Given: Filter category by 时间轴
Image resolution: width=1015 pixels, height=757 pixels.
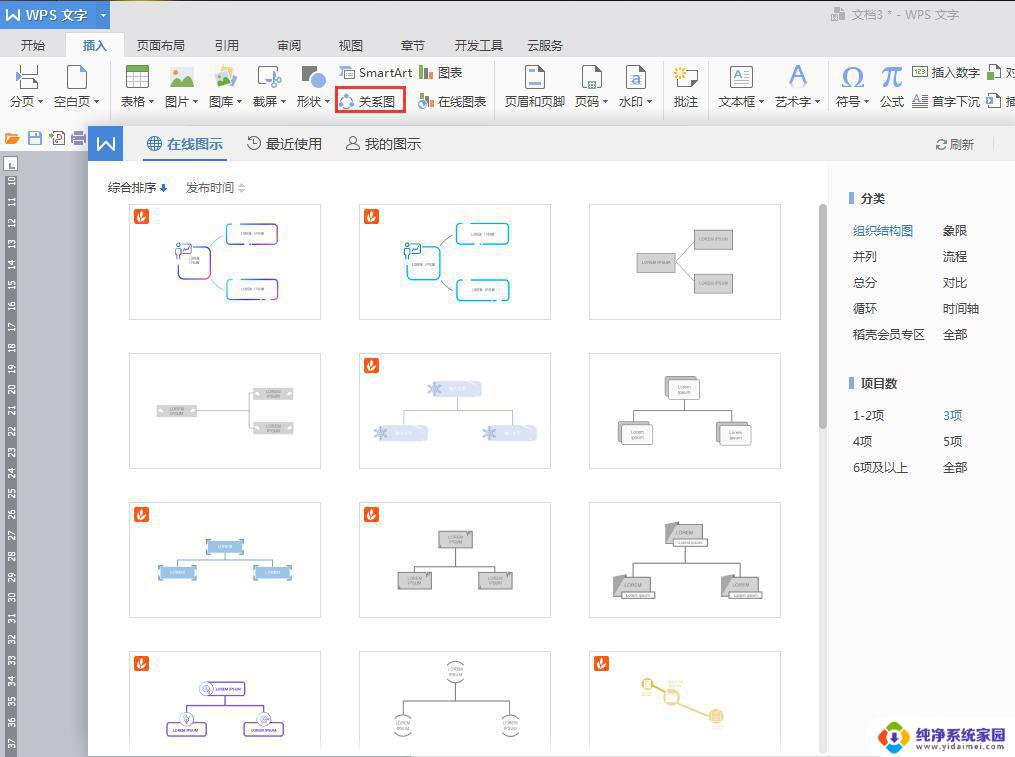Looking at the screenshot, I should click(x=961, y=308).
